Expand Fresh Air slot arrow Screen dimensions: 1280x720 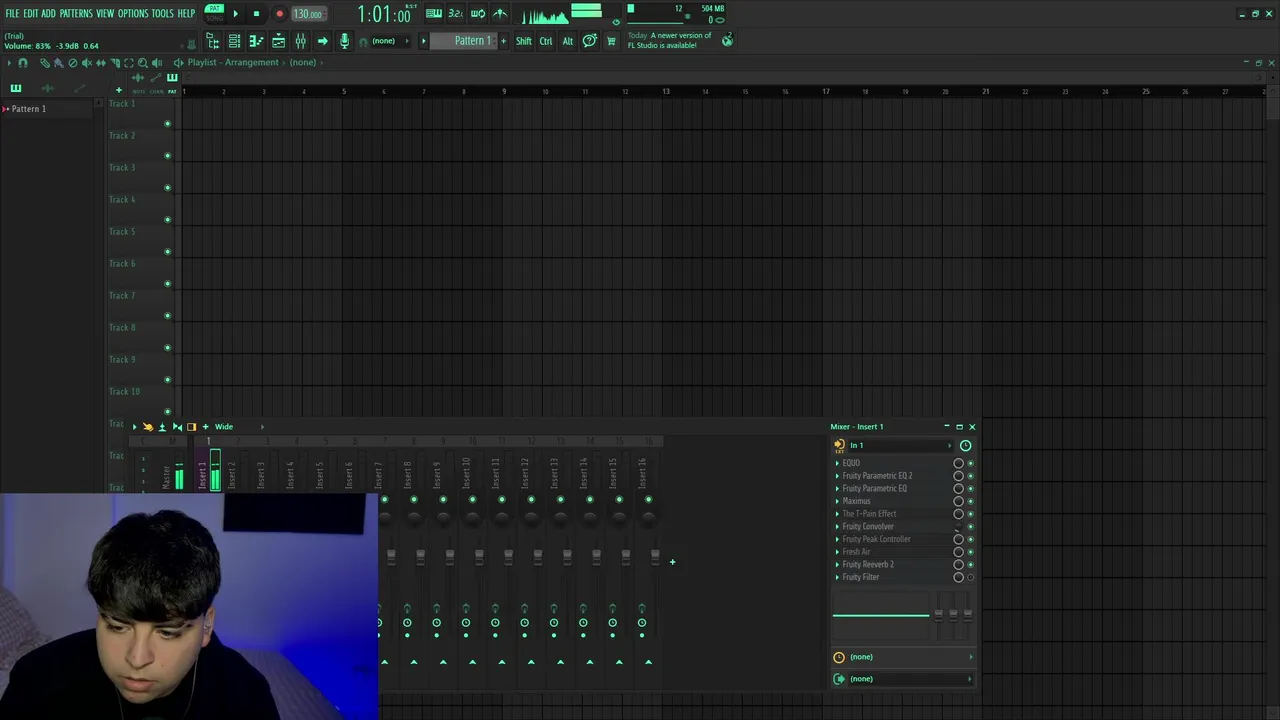[x=837, y=552]
